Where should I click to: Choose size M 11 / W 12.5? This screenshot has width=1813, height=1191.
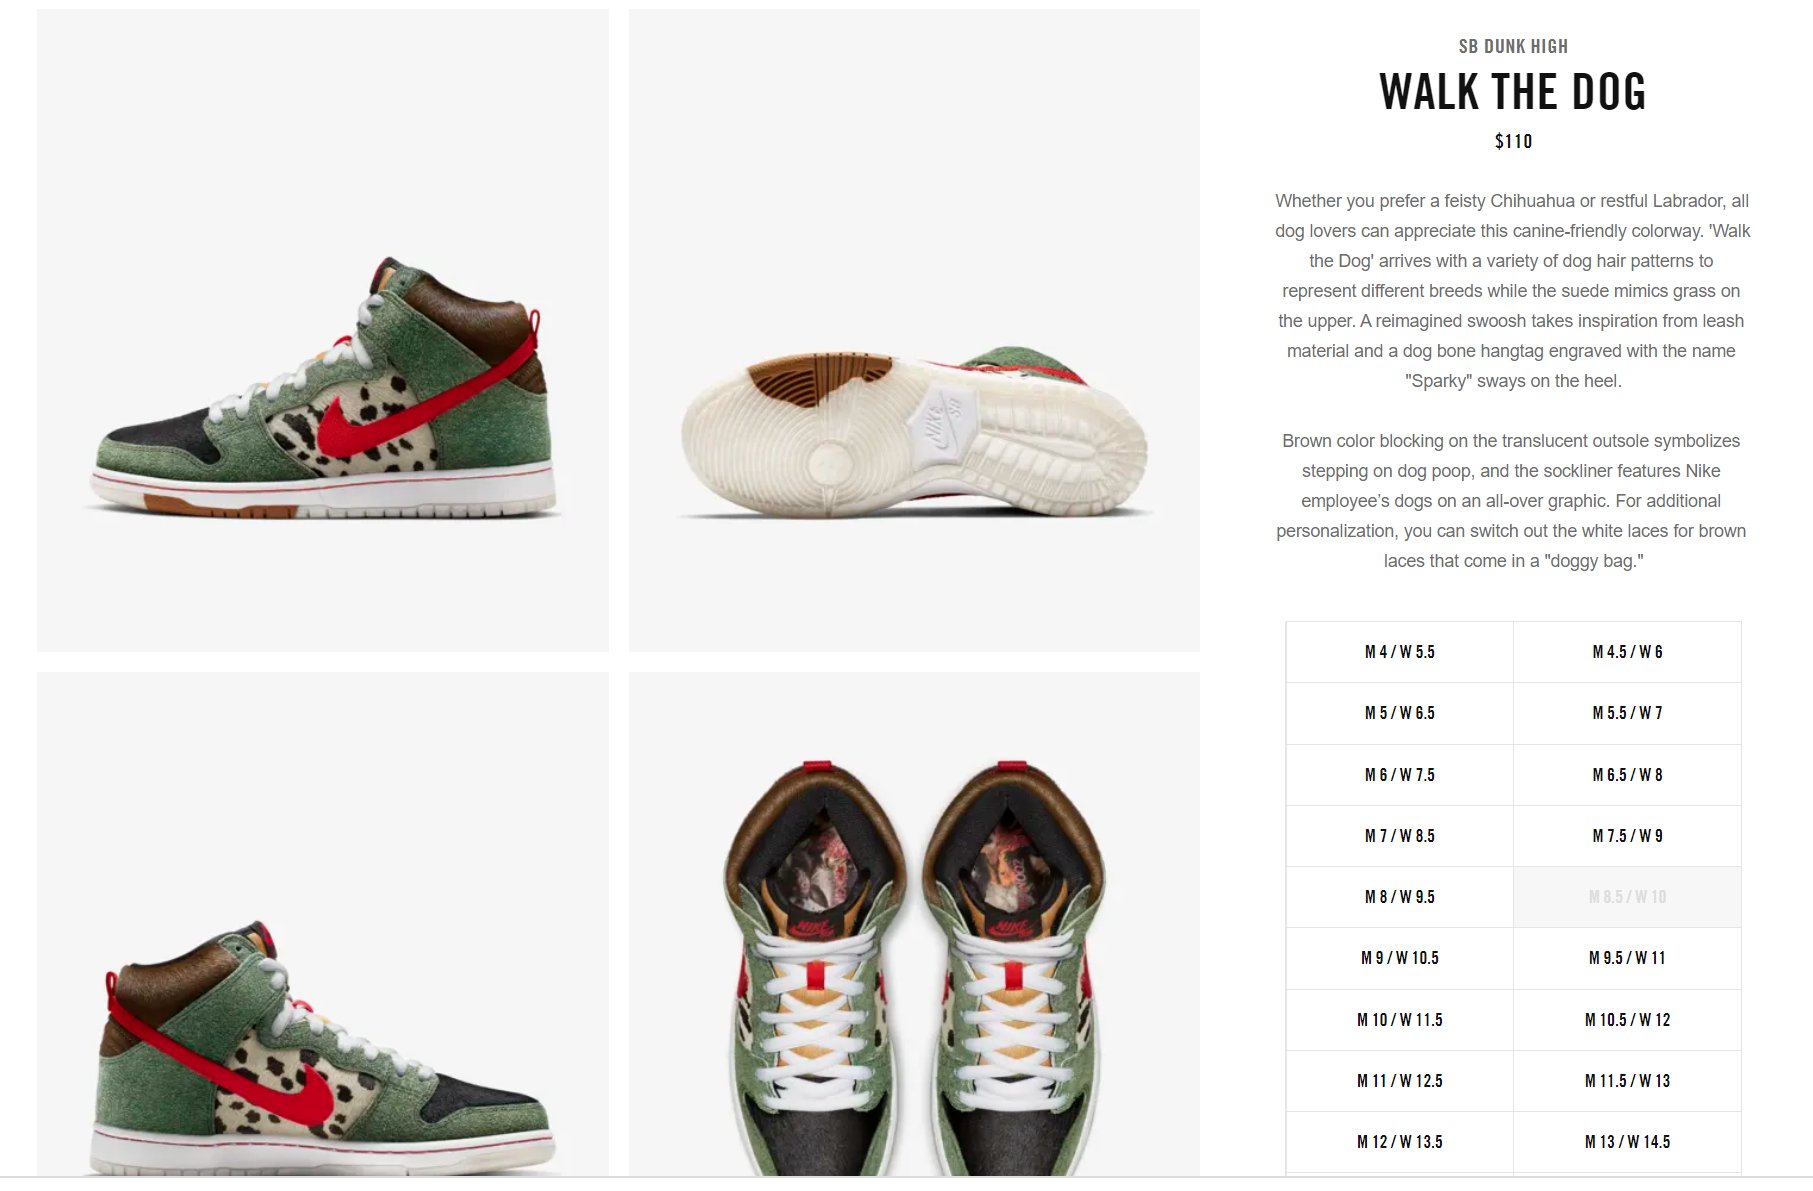pos(1399,1081)
